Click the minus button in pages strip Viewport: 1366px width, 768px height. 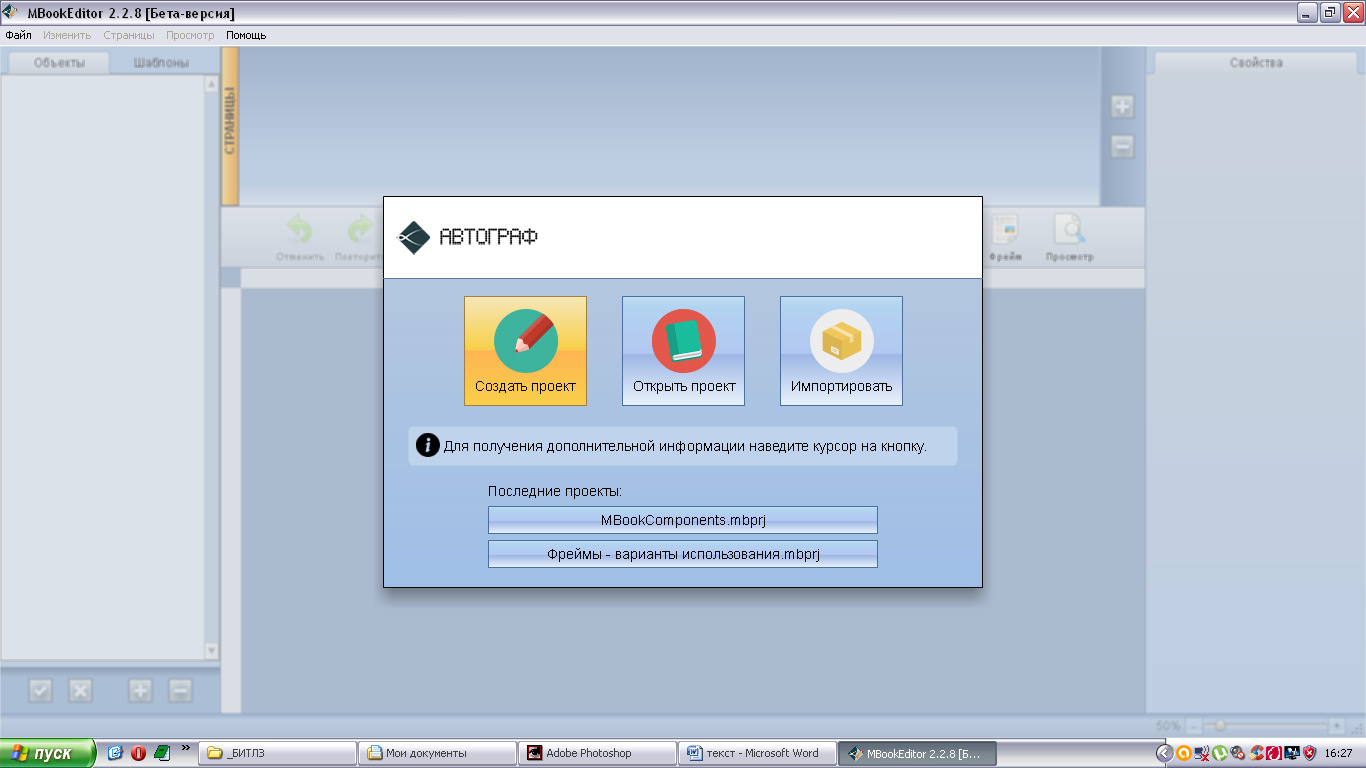1122,146
